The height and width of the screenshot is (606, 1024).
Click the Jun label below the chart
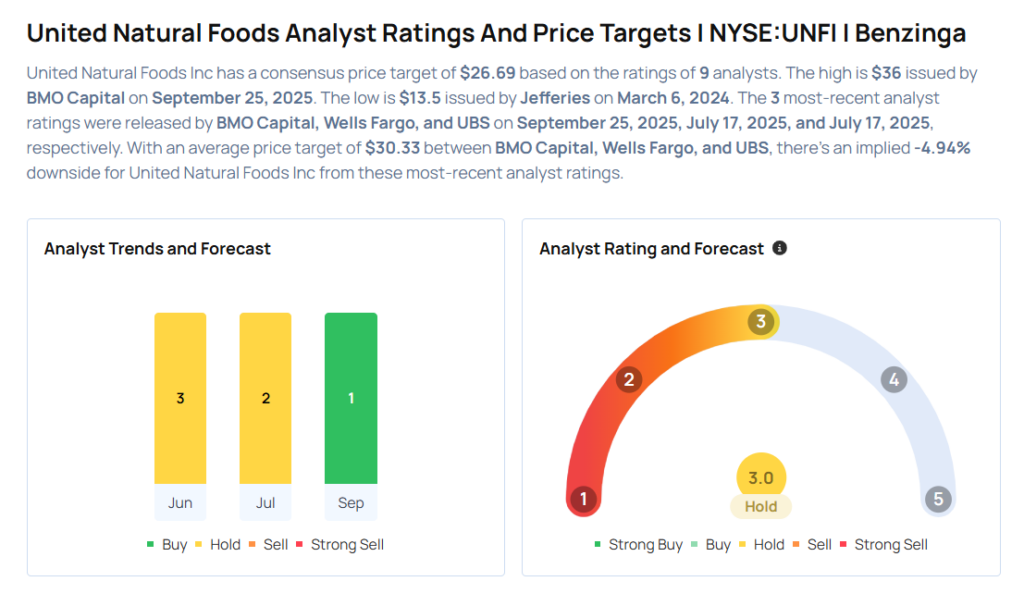[x=180, y=503]
